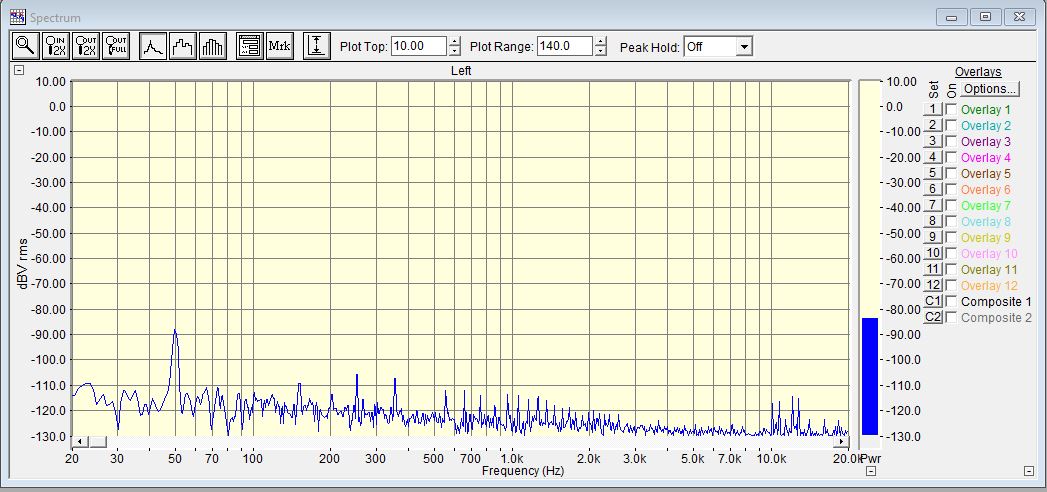Click horizontal scrollbar right arrow
1047x492 pixels.
[841, 442]
